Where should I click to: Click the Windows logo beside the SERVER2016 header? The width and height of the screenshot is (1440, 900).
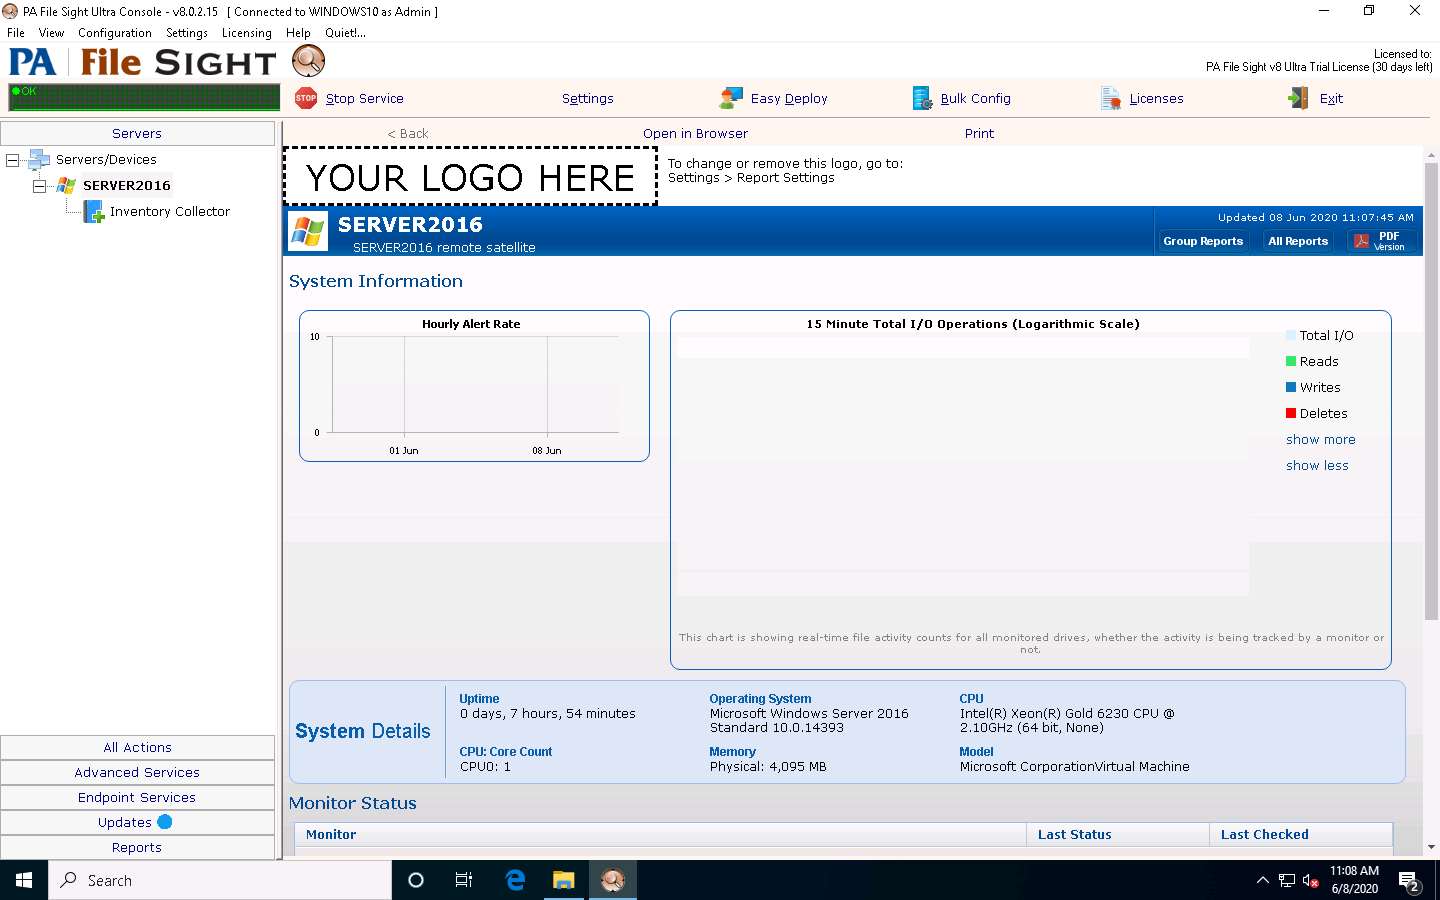point(308,231)
